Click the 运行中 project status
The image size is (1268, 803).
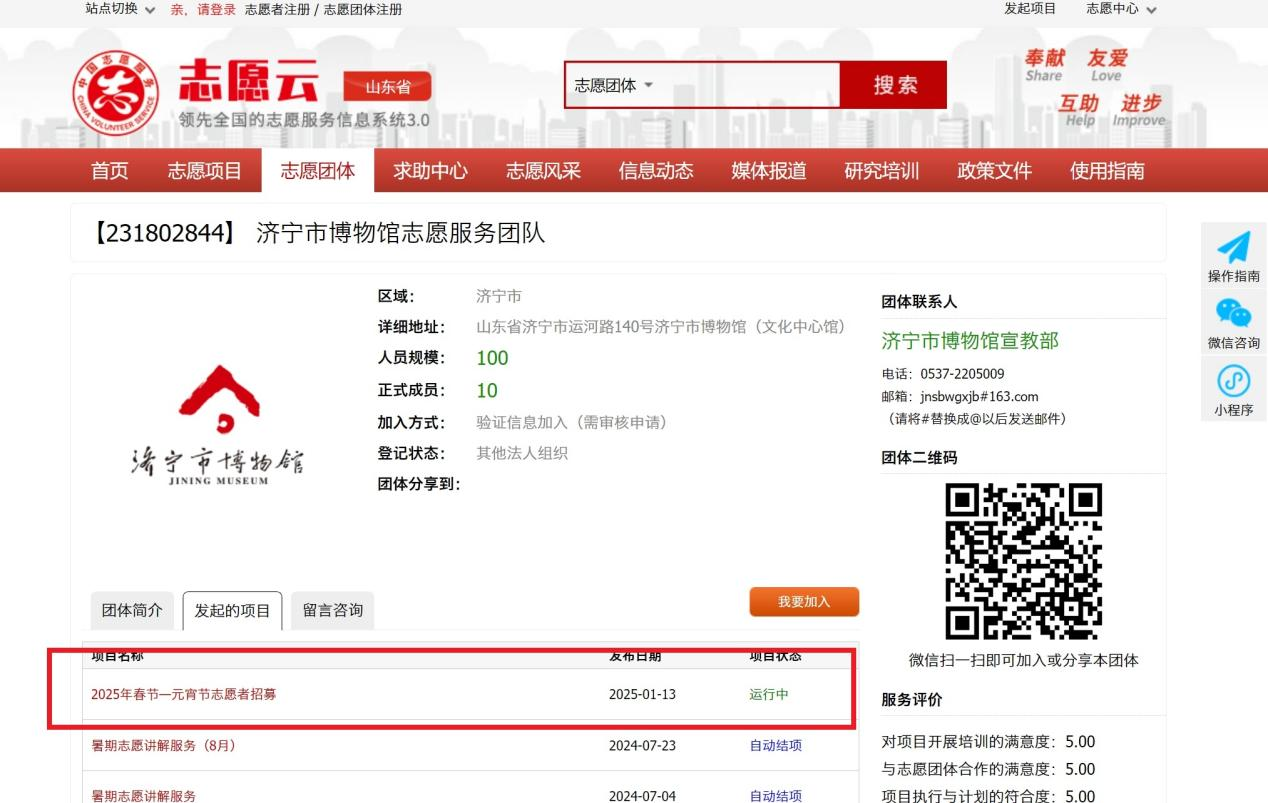click(769, 694)
